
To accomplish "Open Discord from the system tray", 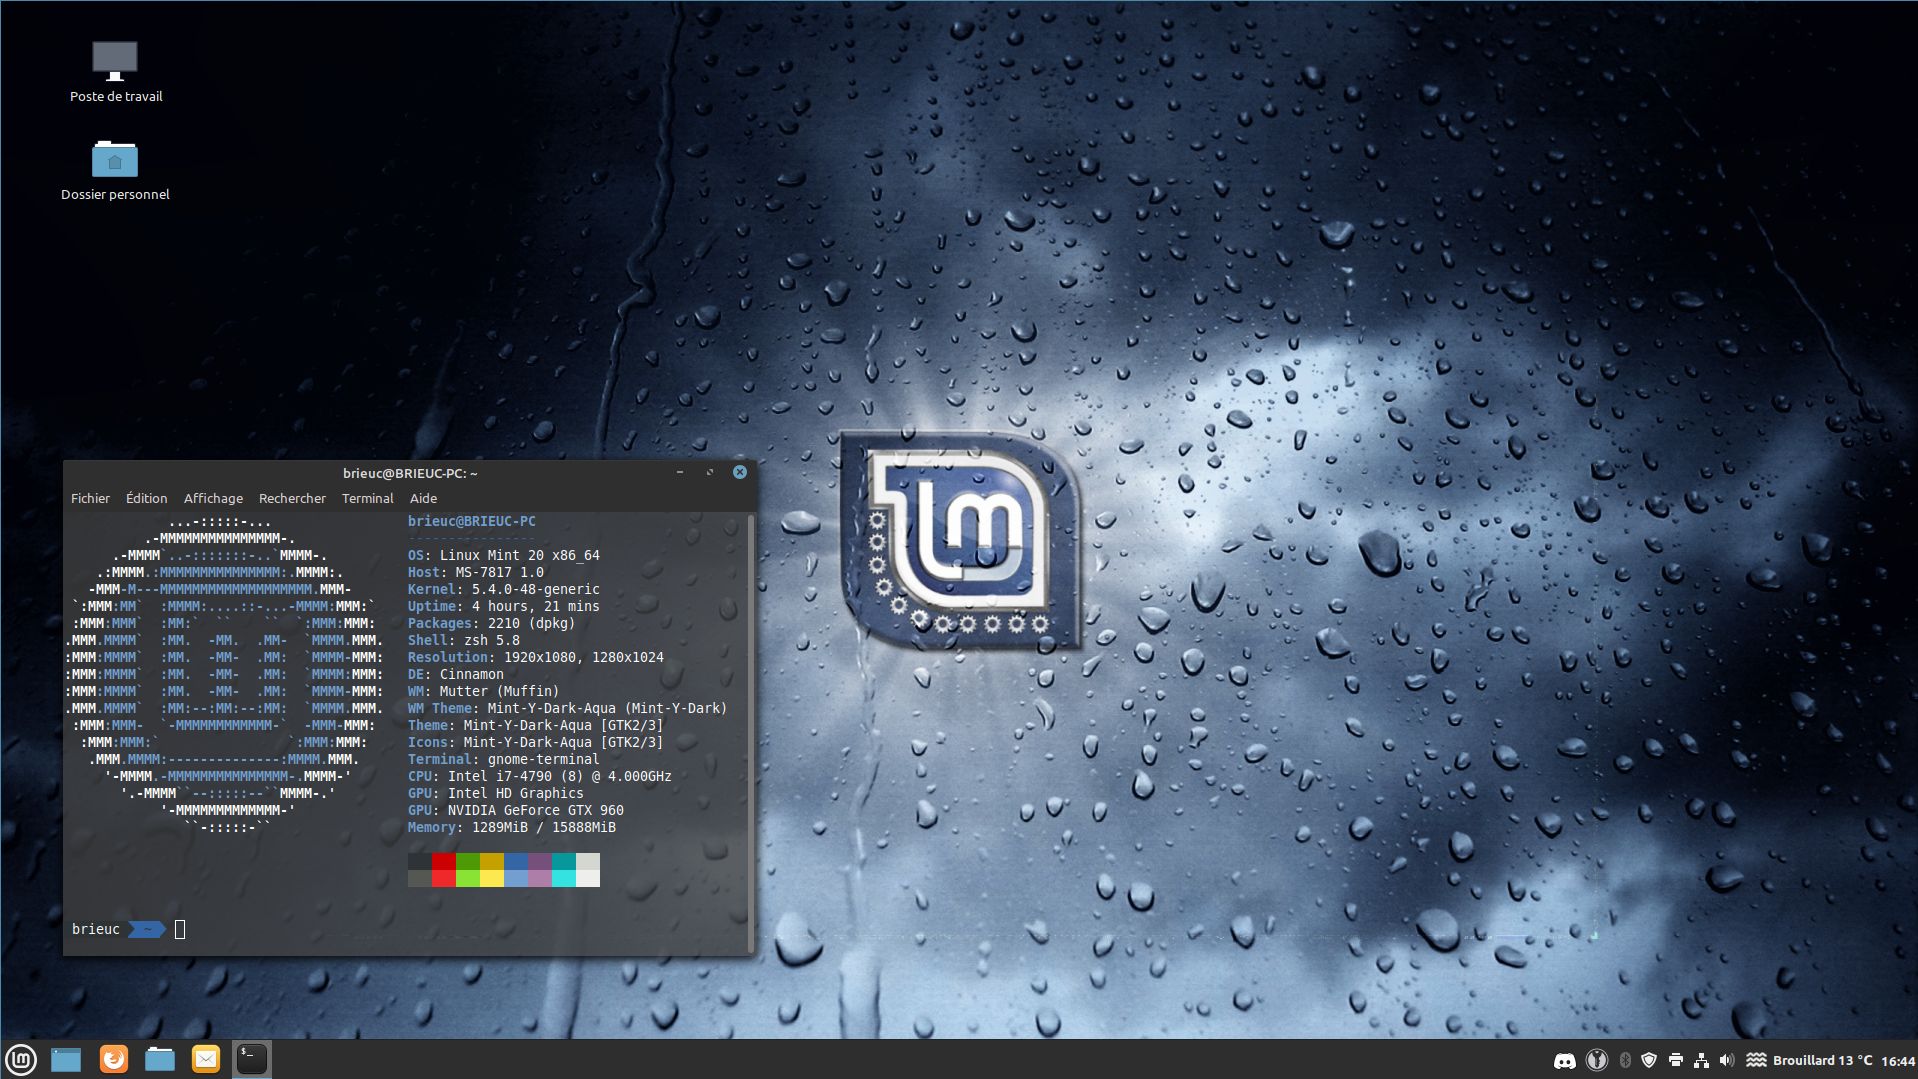I will (1566, 1059).
